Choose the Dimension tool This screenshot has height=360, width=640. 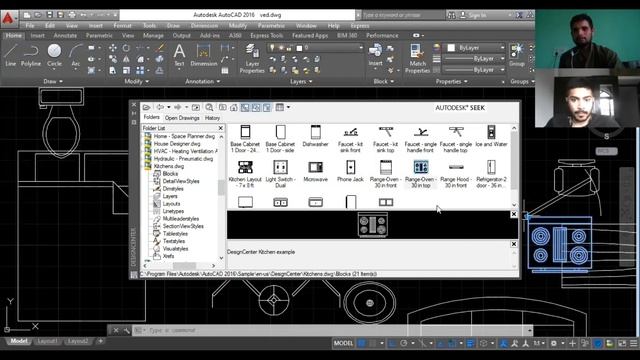(x=204, y=55)
